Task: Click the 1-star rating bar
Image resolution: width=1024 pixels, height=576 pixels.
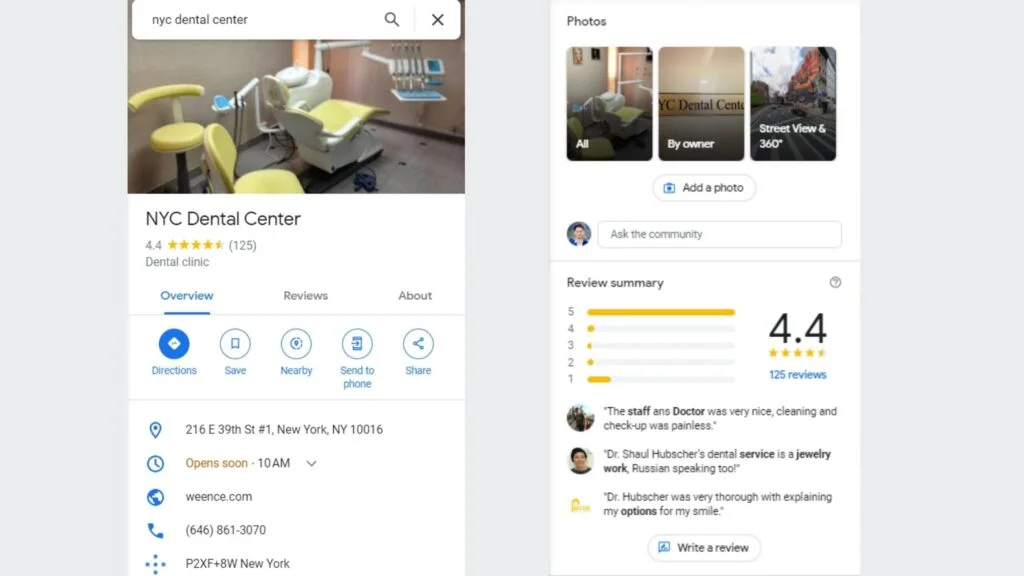Action: pyautogui.click(x=661, y=379)
